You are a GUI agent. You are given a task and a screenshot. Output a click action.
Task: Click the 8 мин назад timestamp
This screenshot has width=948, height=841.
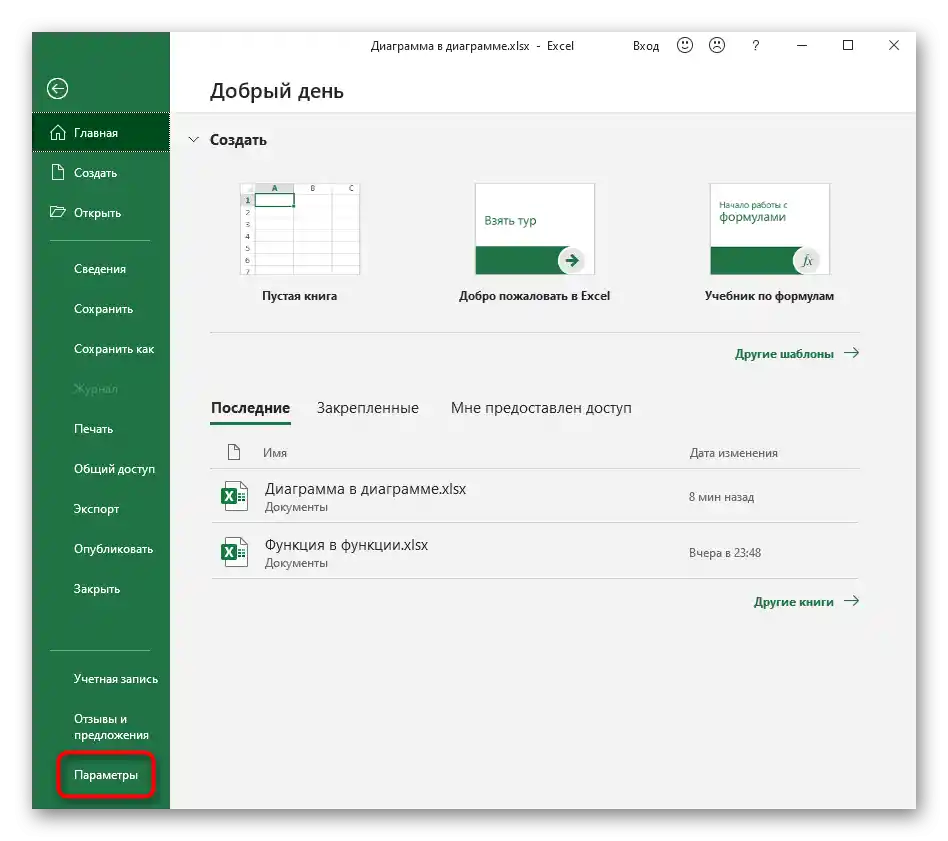click(721, 497)
